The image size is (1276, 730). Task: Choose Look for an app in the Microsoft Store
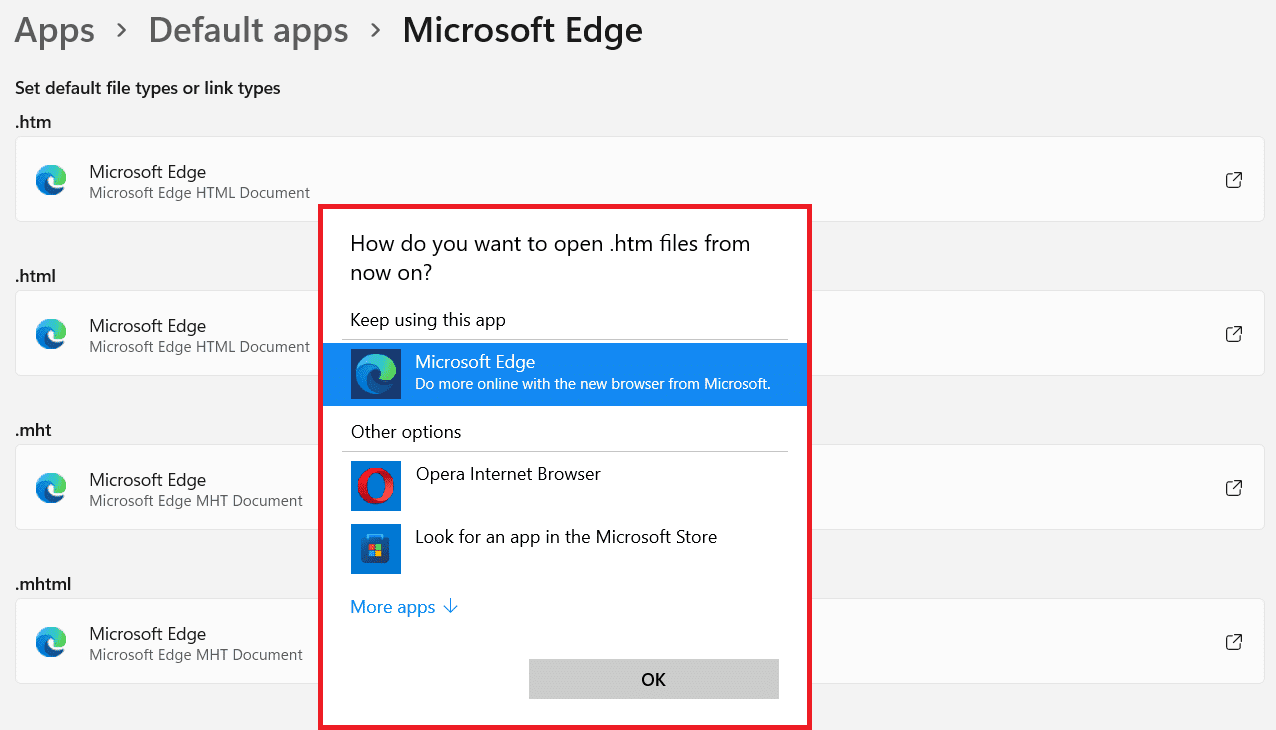click(566, 537)
